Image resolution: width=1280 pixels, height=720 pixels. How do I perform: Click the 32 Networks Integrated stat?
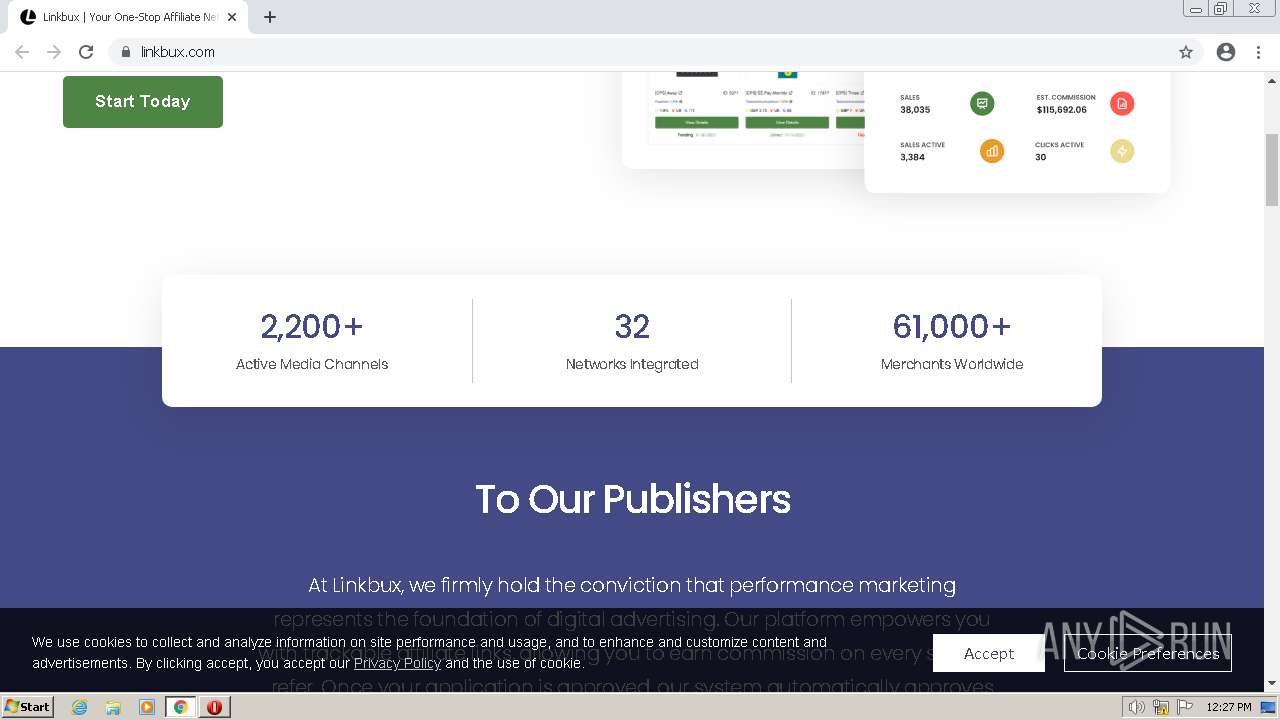coord(632,341)
